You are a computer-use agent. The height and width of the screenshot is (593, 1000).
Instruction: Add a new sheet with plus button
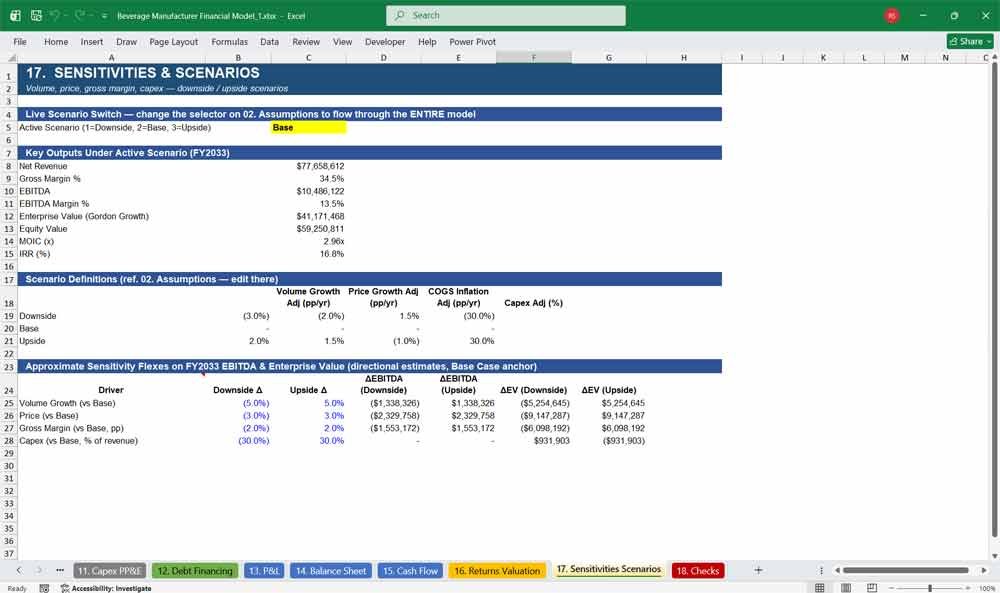(x=758, y=571)
